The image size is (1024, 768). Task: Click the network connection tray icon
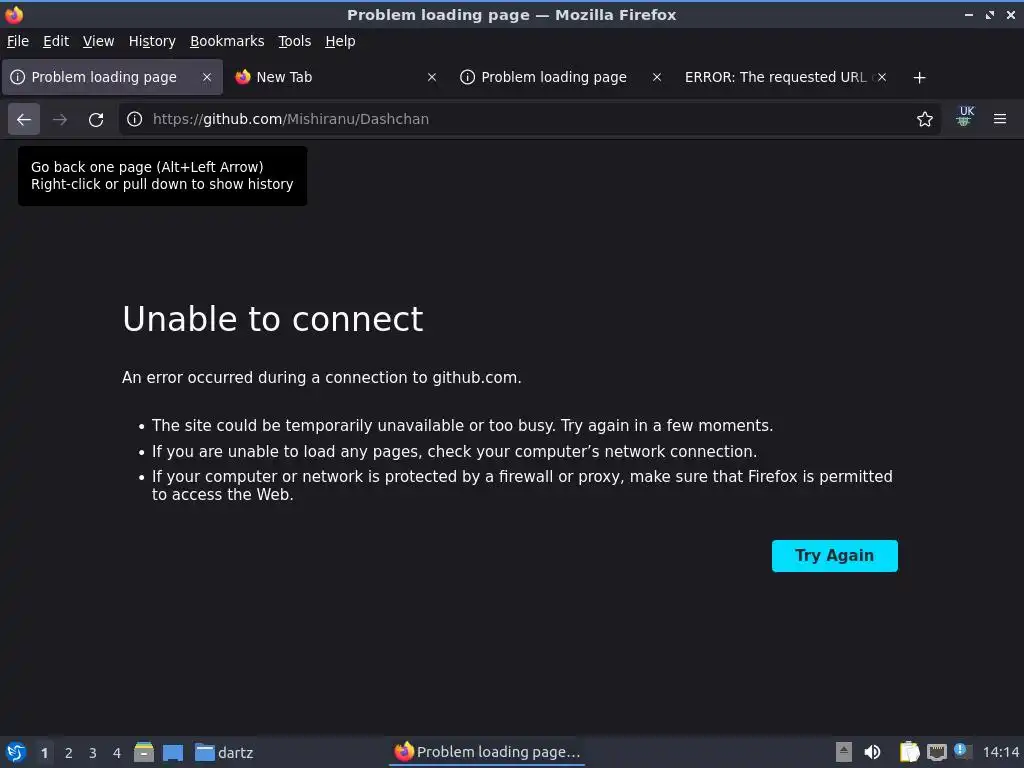tap(937, 752)
